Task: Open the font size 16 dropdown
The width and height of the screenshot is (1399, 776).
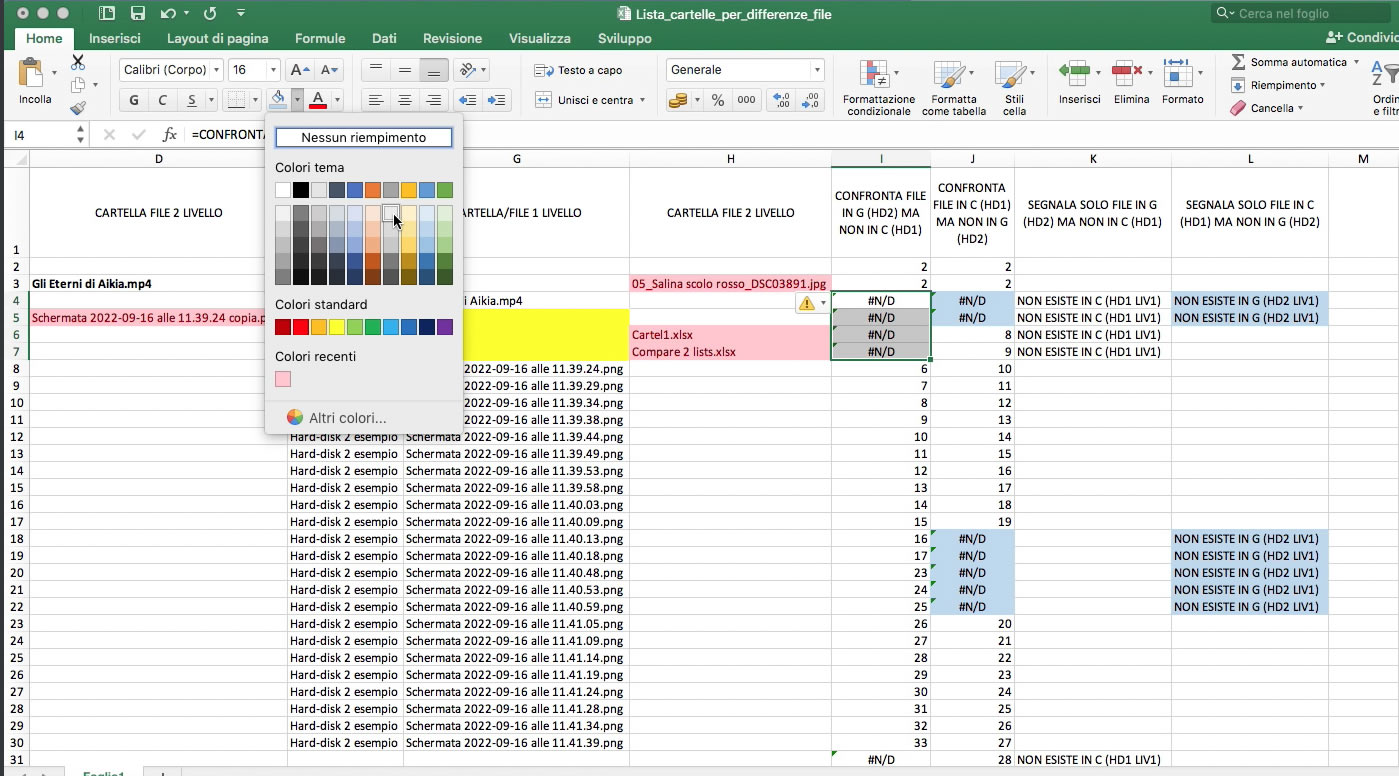Action: [273, 70]
